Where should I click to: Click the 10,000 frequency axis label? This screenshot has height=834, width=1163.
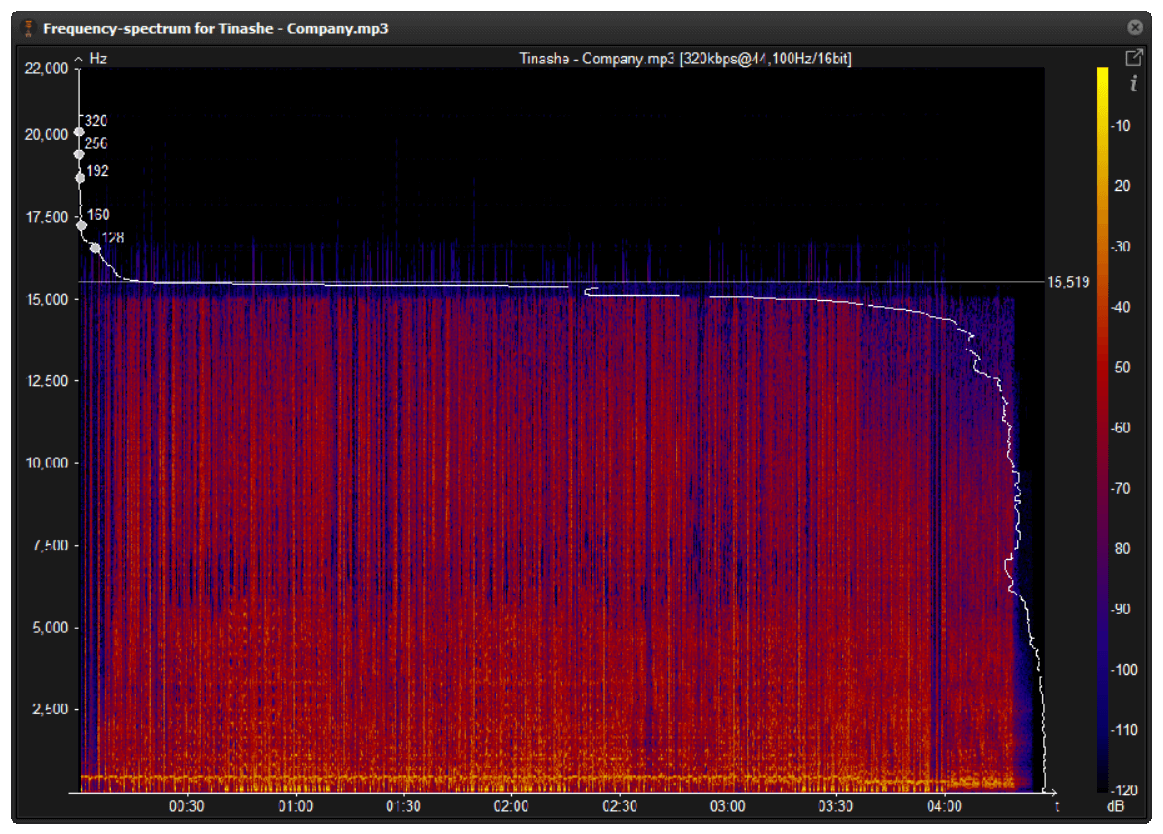pyautogui.click(x=46, y=463)
